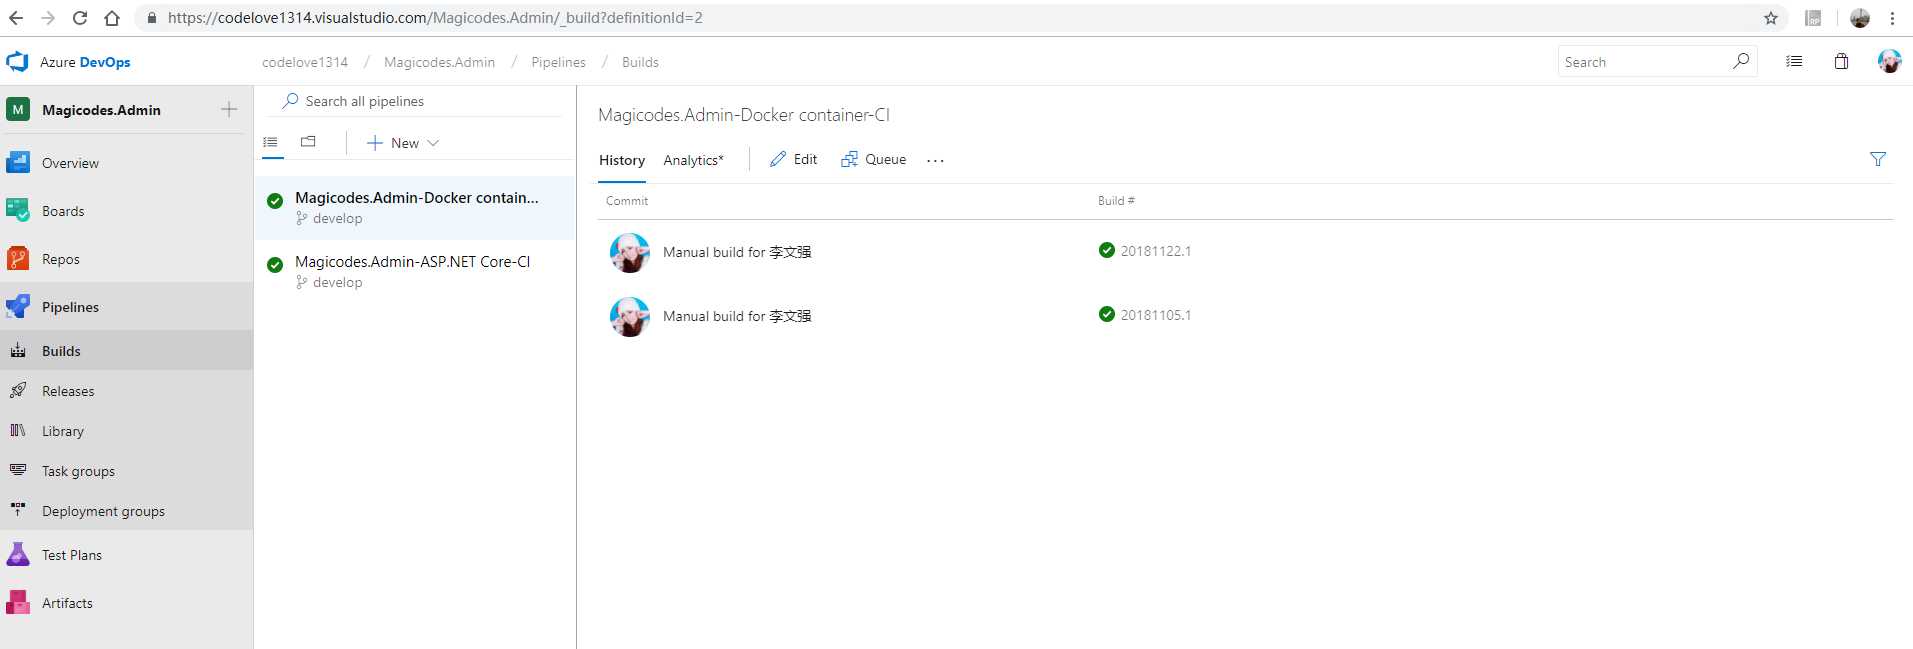The image size is (1913, 649).
Task: Click the filter funnel icon
Action: tap(1878, 159)
